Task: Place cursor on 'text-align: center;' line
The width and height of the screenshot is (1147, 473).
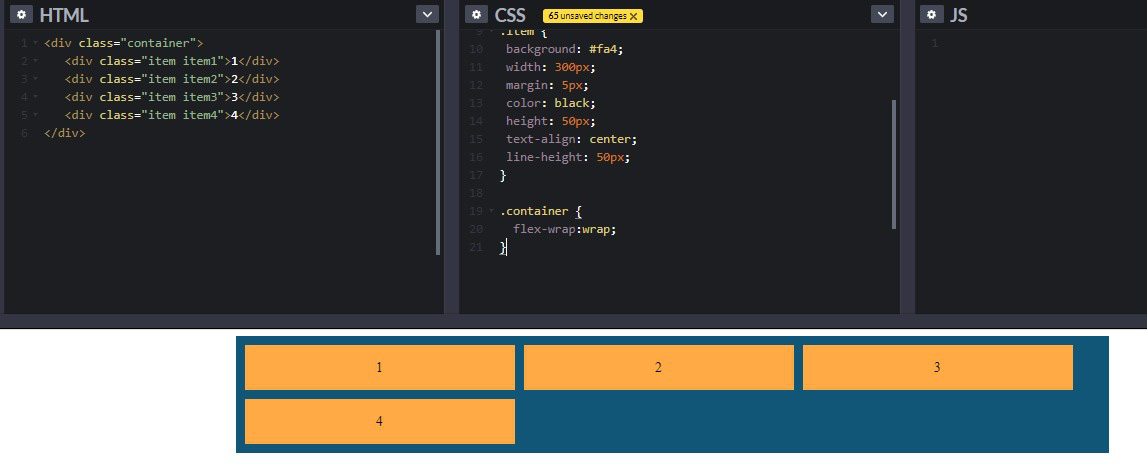Action: [572, 139]
